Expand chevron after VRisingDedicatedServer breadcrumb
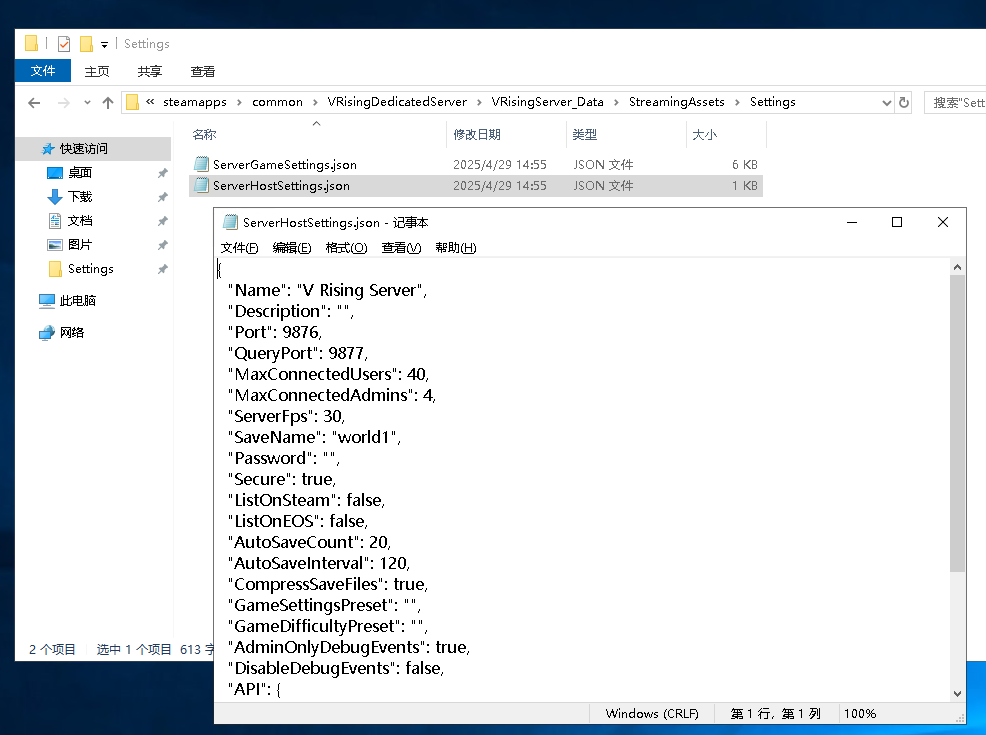 [x=479, y=102]
